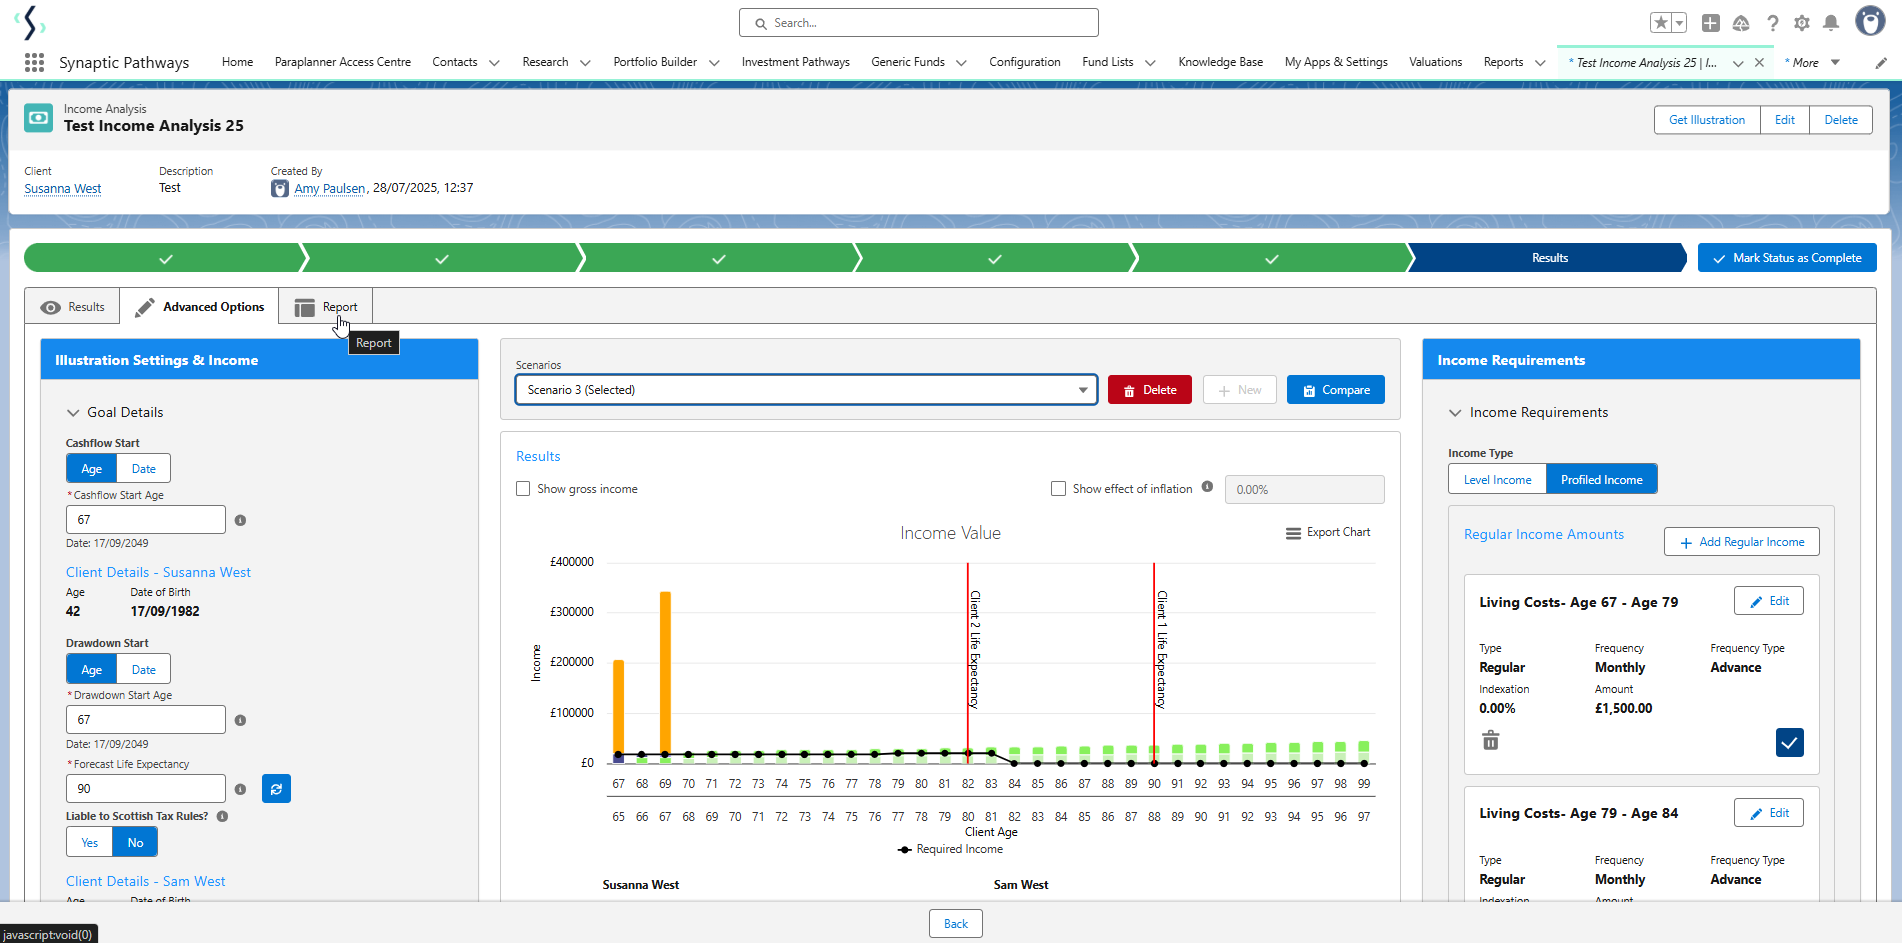Image resolution: width=1902 pixels, height=943 pixels.
Task: Collapse the Income Requirements section
Action: (x=1455, y=413)
